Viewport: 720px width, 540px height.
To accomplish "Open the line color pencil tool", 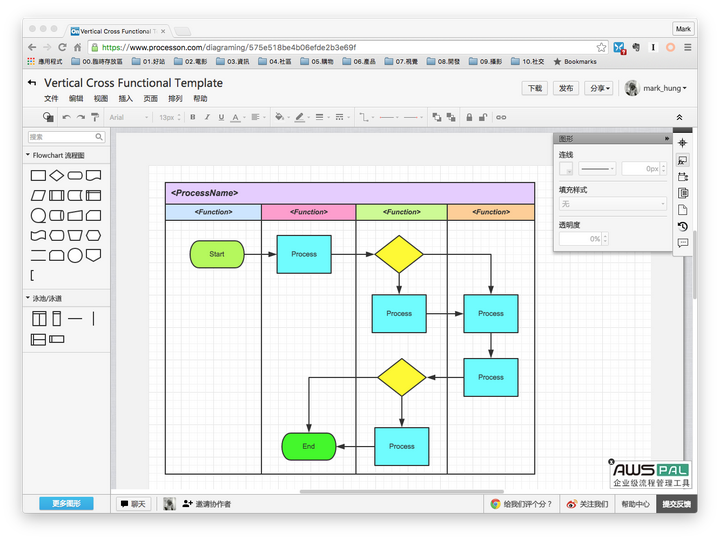I will (x=302, y=118).
